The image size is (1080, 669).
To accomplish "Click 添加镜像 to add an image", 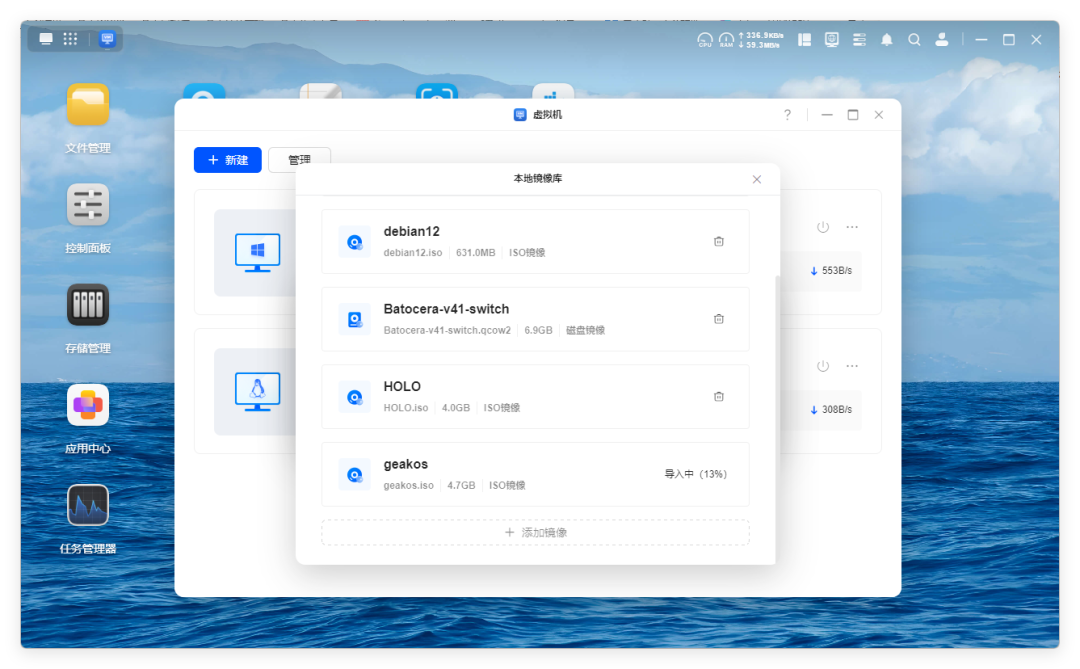I will [x=535, y=533].
